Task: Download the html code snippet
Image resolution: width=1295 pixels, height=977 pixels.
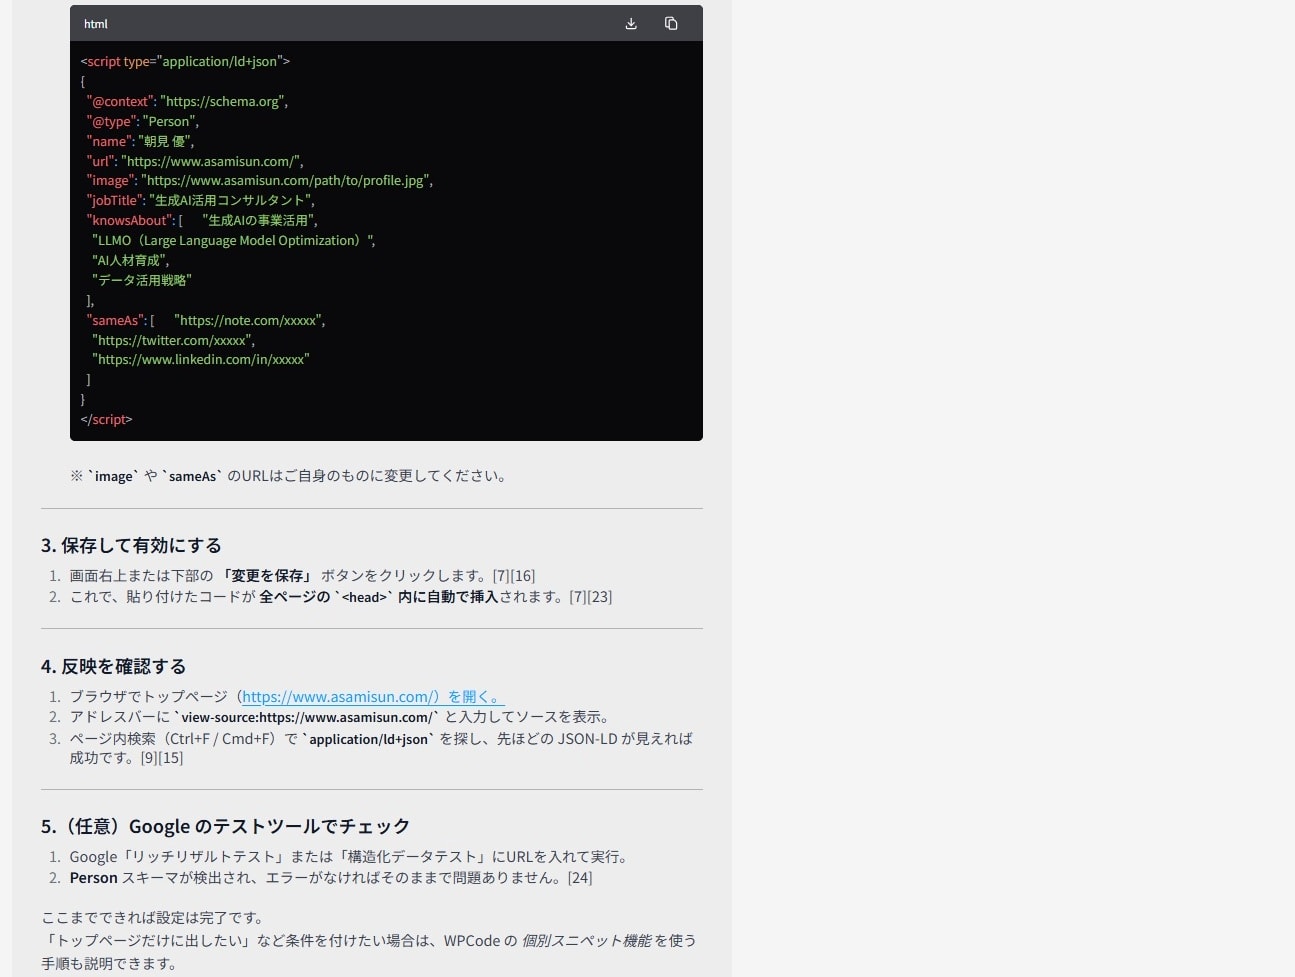Action: point(631,23)
